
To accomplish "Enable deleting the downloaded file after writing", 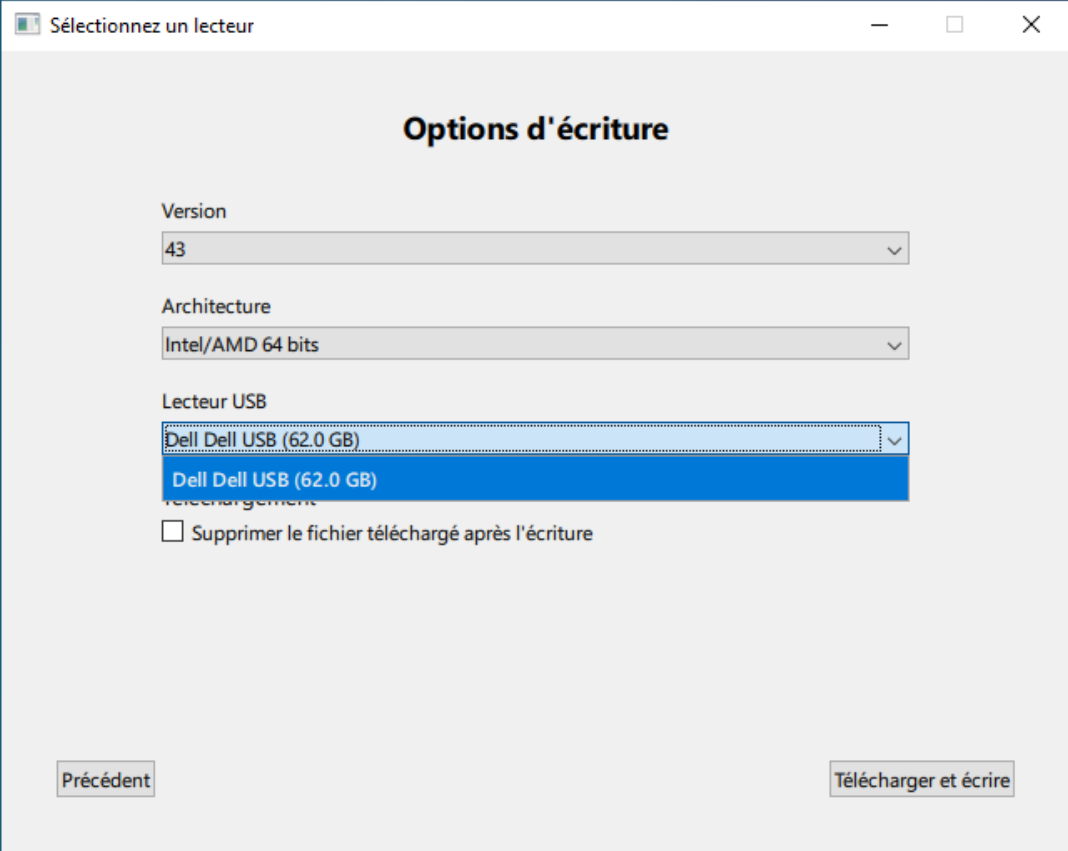I will [173, 533].
